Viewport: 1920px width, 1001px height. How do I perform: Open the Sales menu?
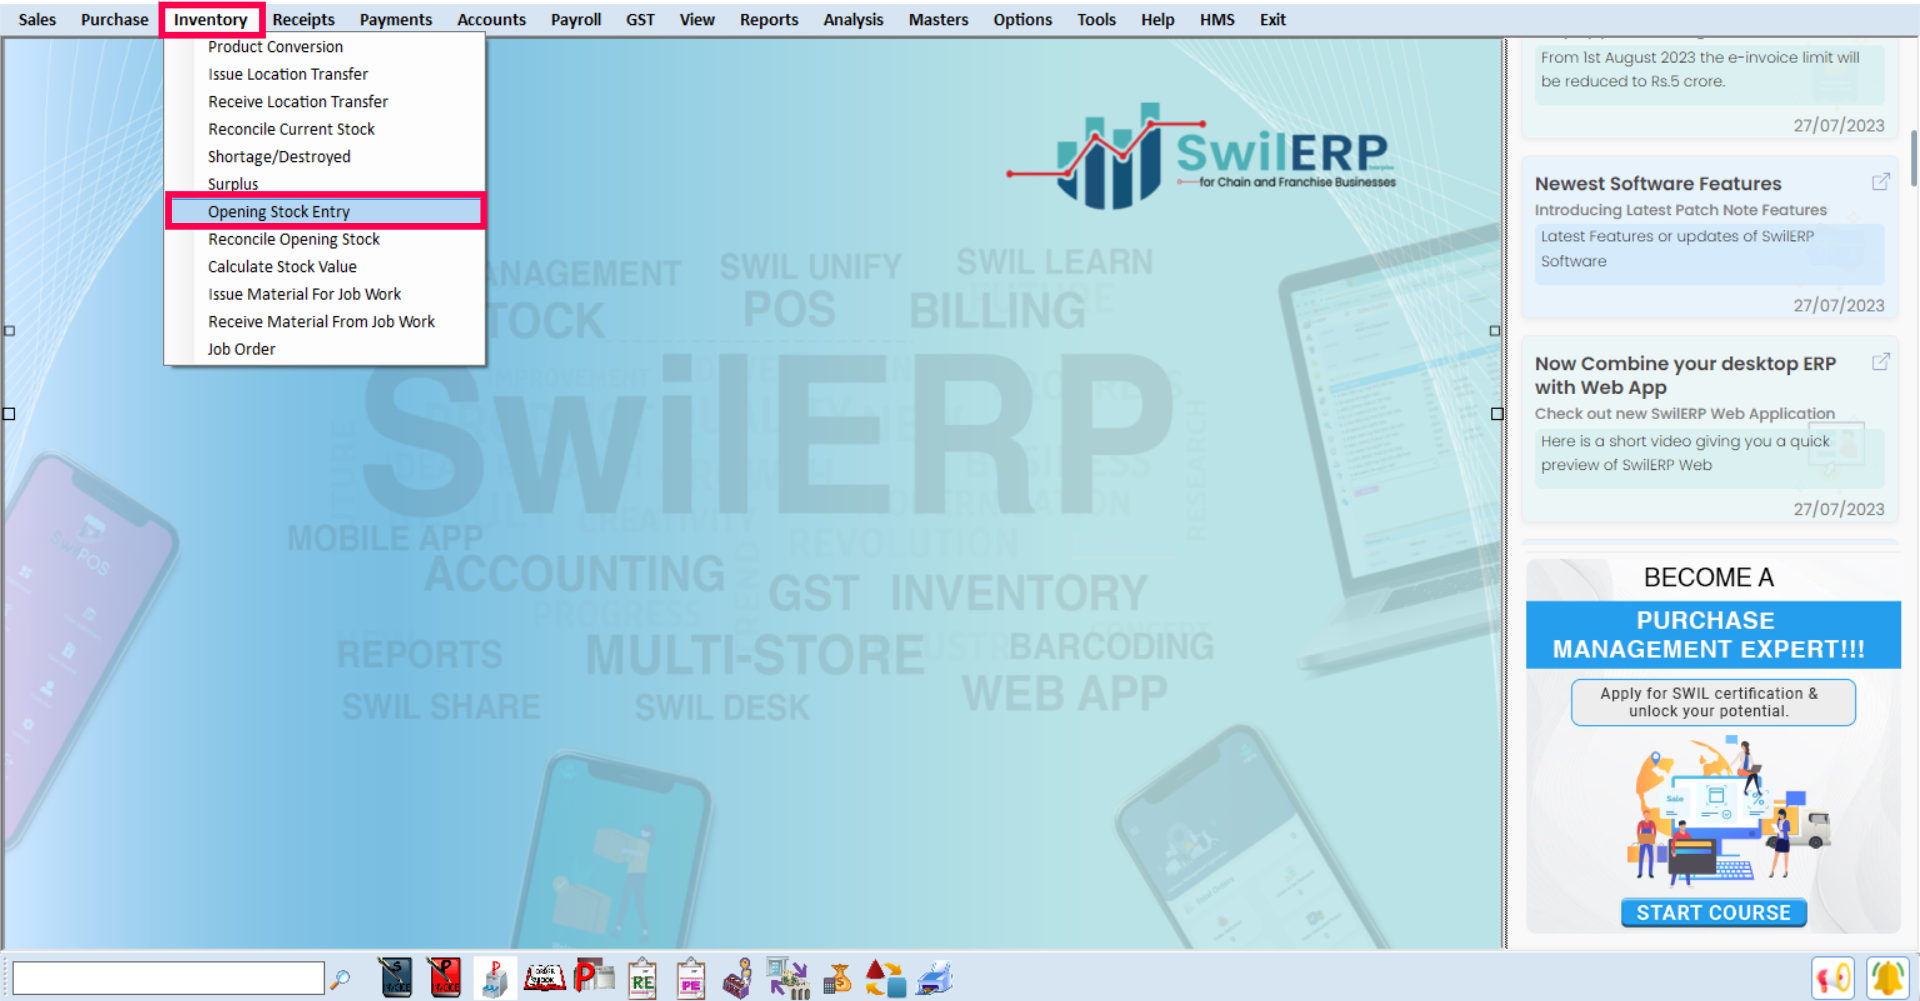click(37, 19)
